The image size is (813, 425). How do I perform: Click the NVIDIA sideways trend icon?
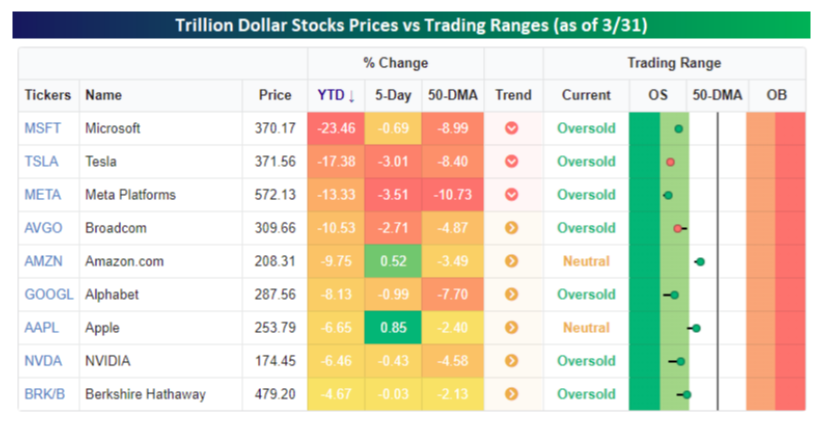pos(512,361)
